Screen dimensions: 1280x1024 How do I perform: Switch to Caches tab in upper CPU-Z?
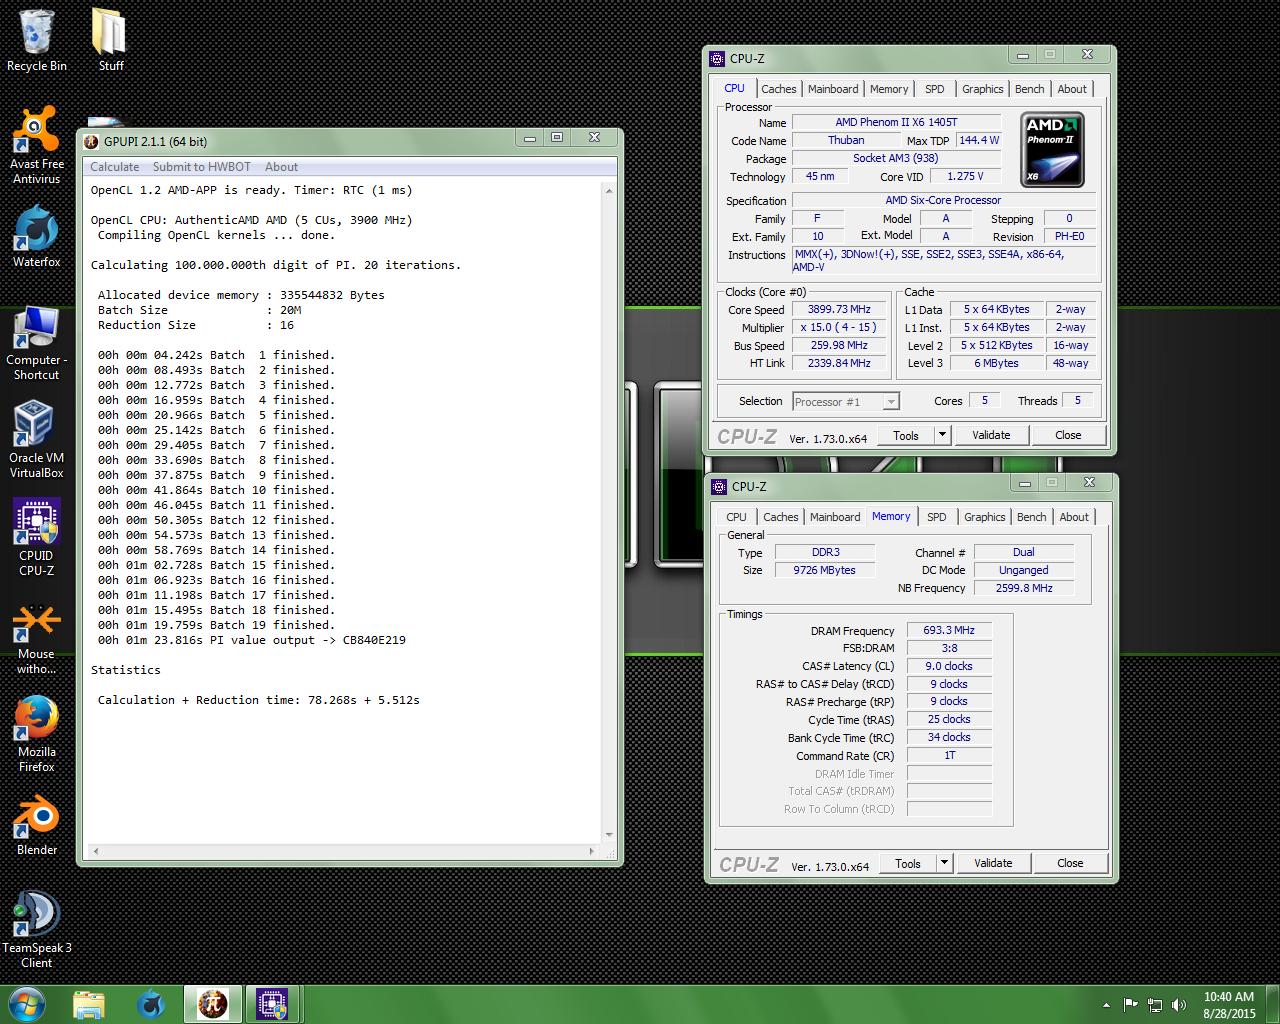(779, 89)
